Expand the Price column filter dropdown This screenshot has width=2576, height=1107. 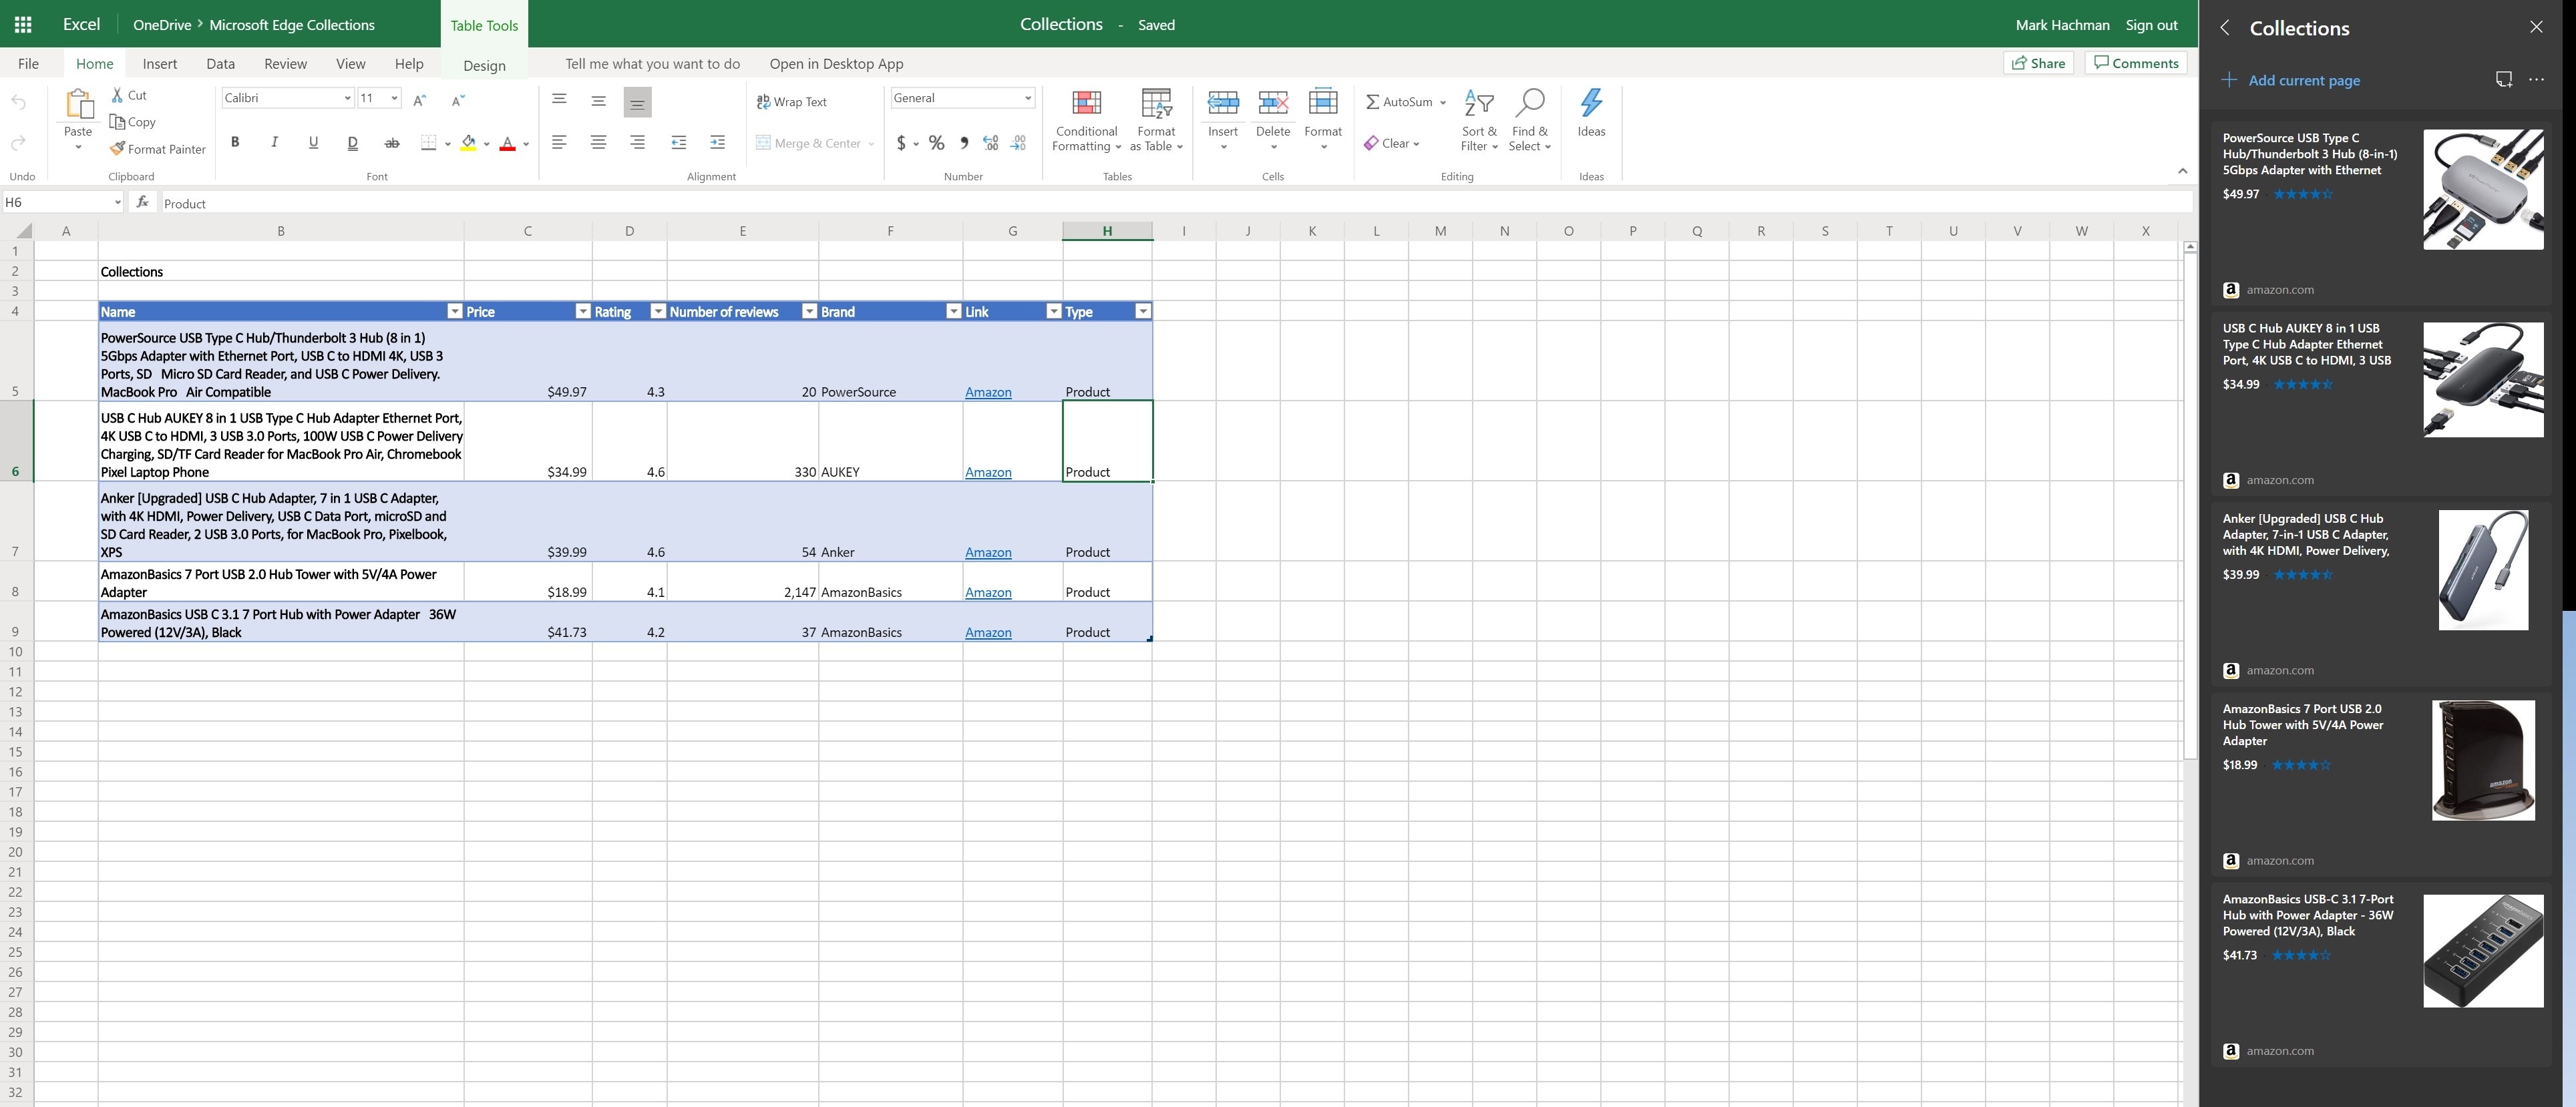(582, 312)
